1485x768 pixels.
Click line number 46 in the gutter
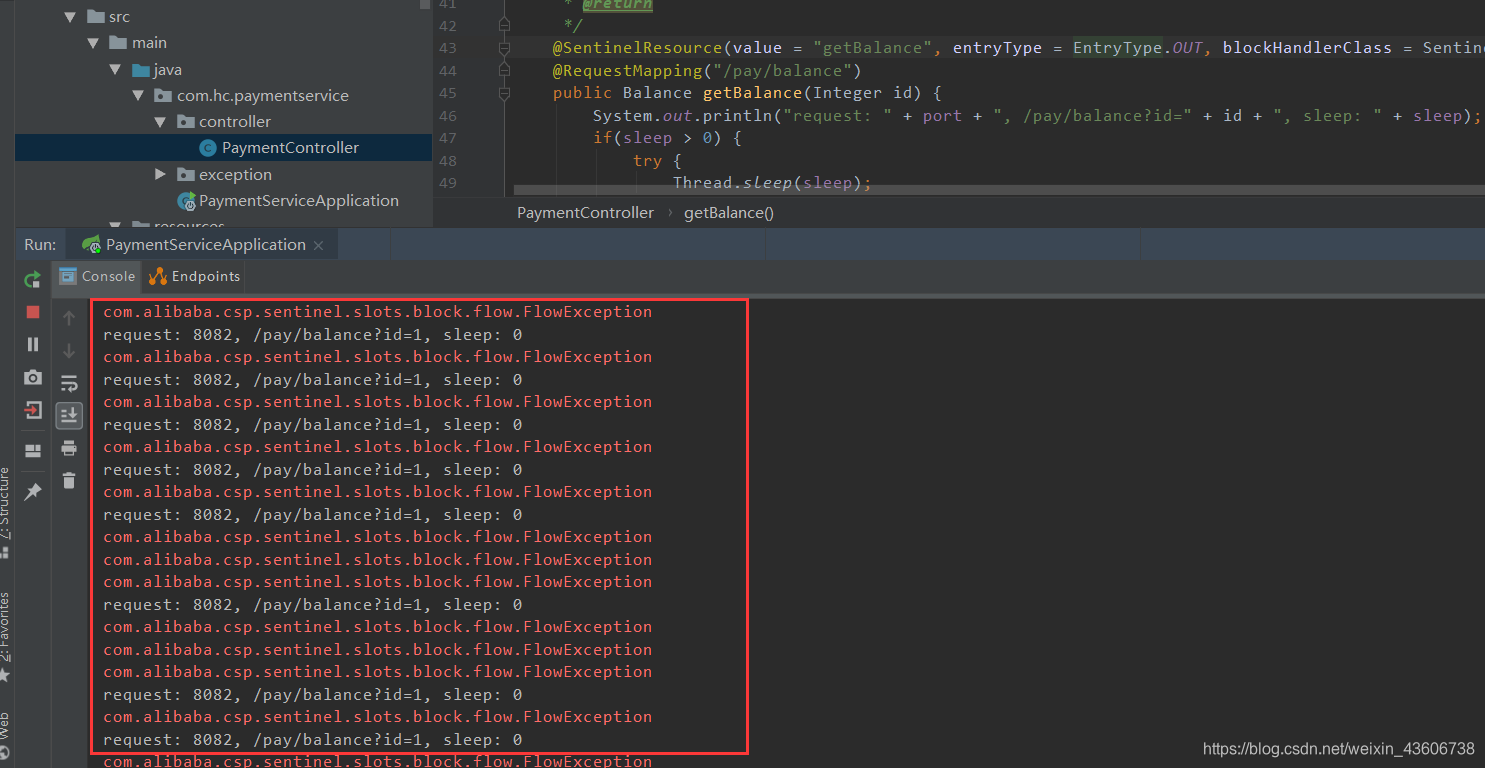tap(447, 116)
